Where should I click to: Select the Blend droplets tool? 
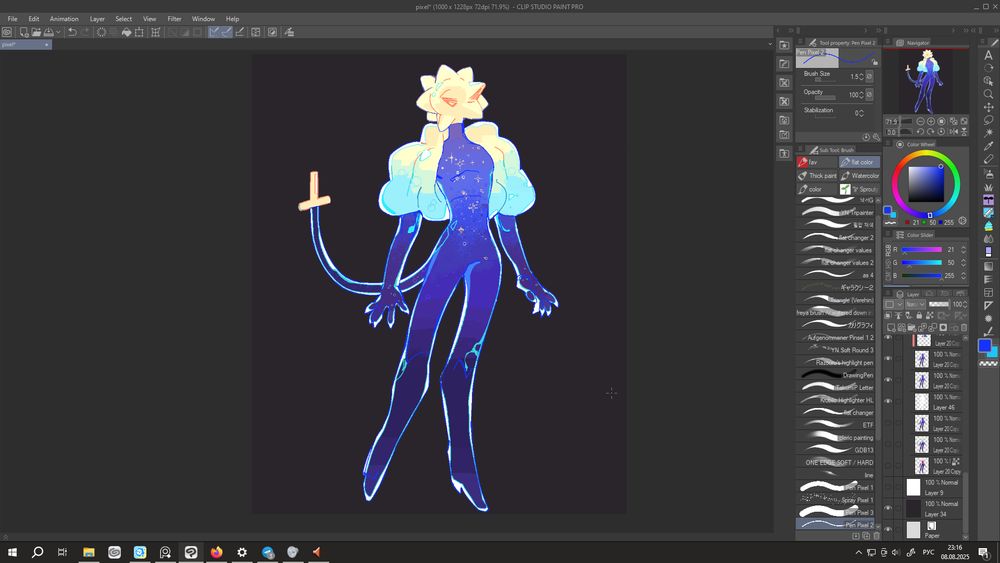click(989, 238)
